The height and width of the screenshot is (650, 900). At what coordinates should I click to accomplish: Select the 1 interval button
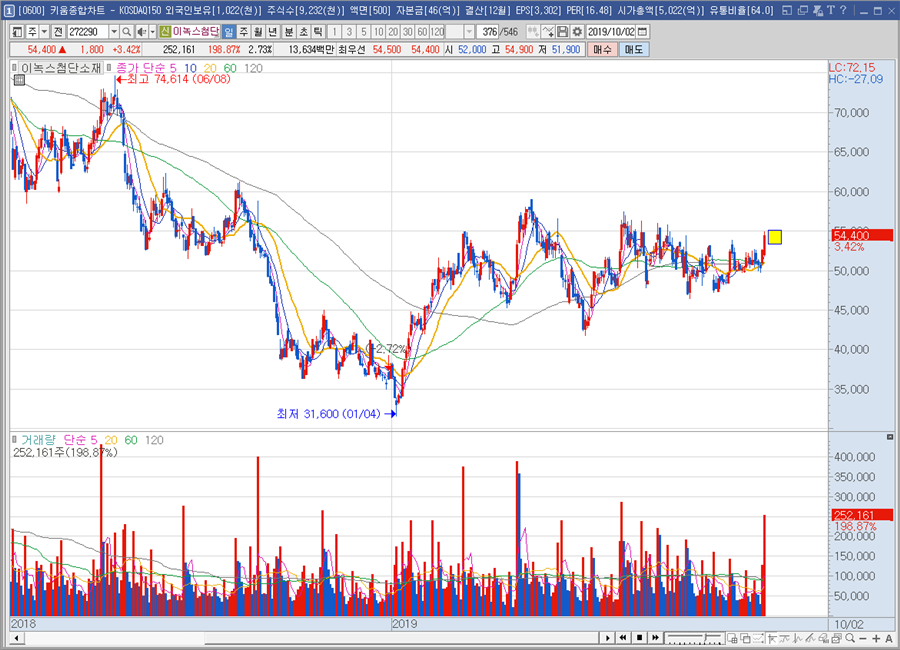[x=335, y=32]
